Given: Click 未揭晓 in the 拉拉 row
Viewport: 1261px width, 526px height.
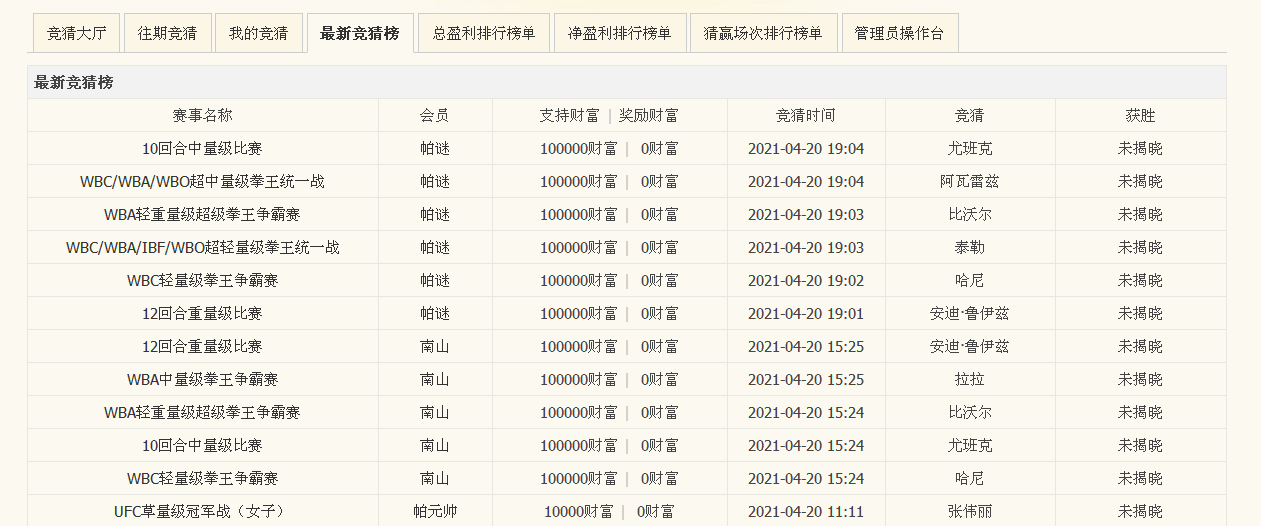Looking at the screenshot, I should 1140,379.
